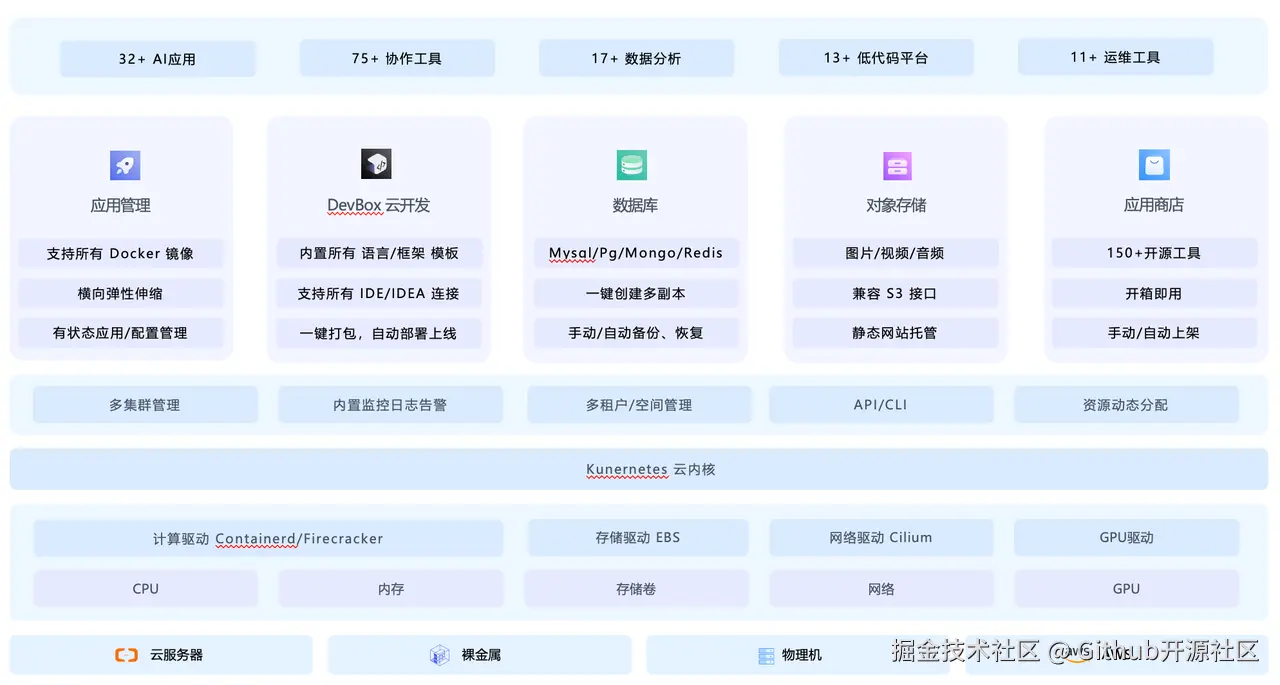Select the 75+ 协作工具 box
The image size is (1280, 685).
397,58
